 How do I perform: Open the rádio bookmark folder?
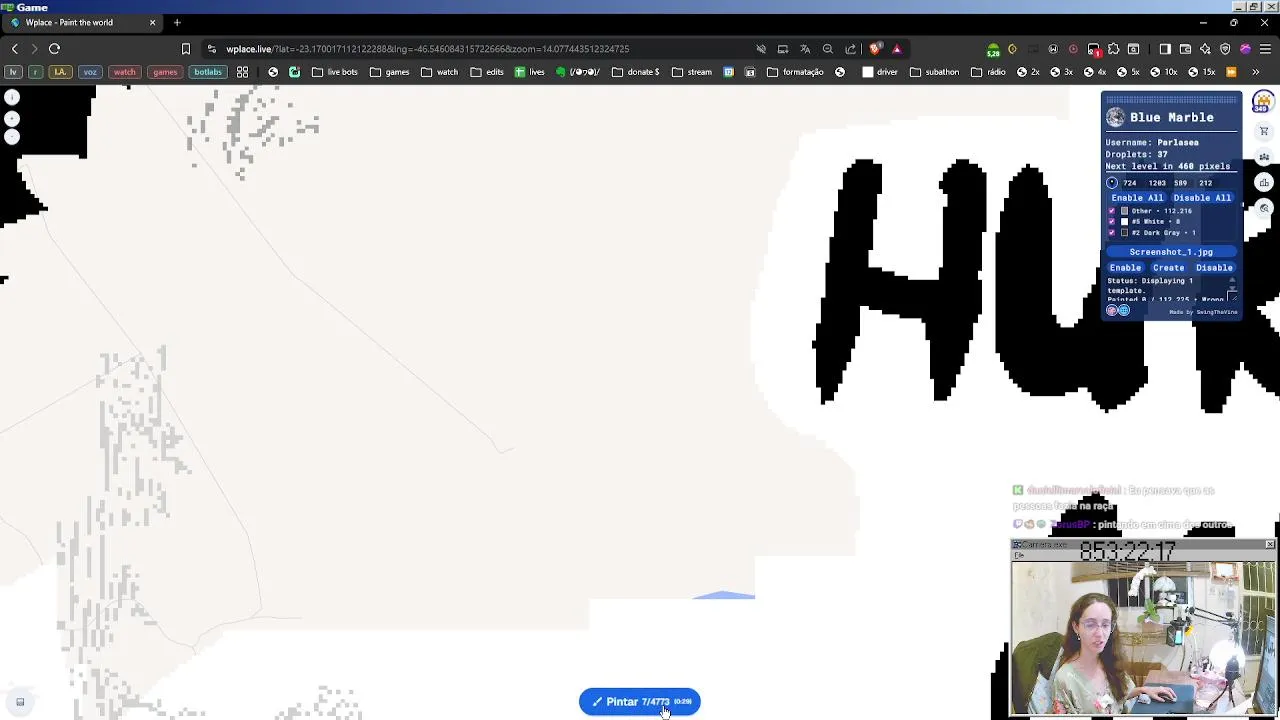988,72
